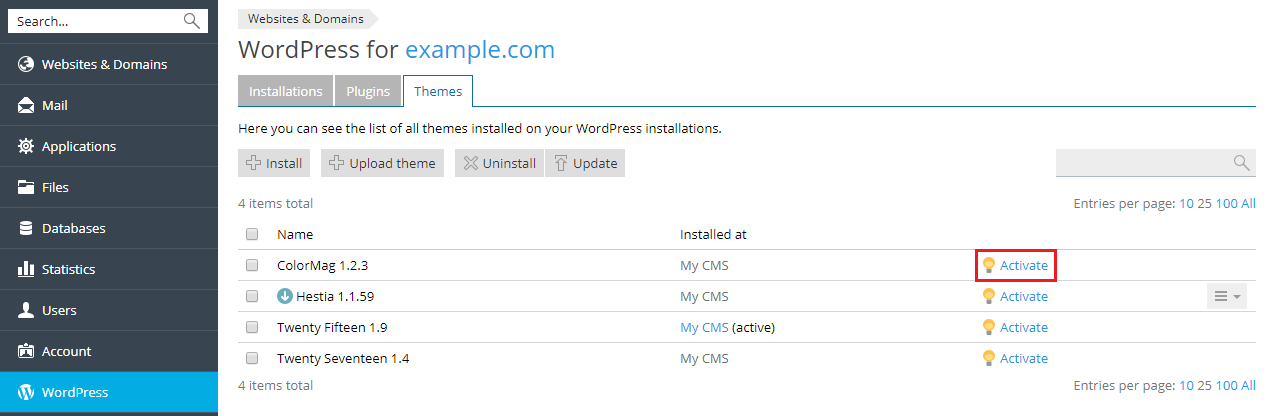Click the Statistics bar chart icon
Screen dimensions: 1271x416
point(26,269)
